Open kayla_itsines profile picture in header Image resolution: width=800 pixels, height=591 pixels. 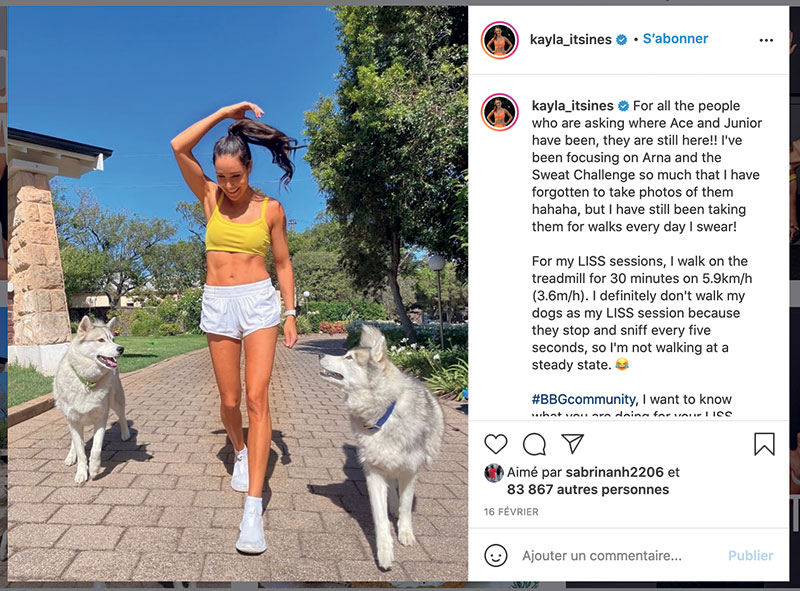click(499, 40)
